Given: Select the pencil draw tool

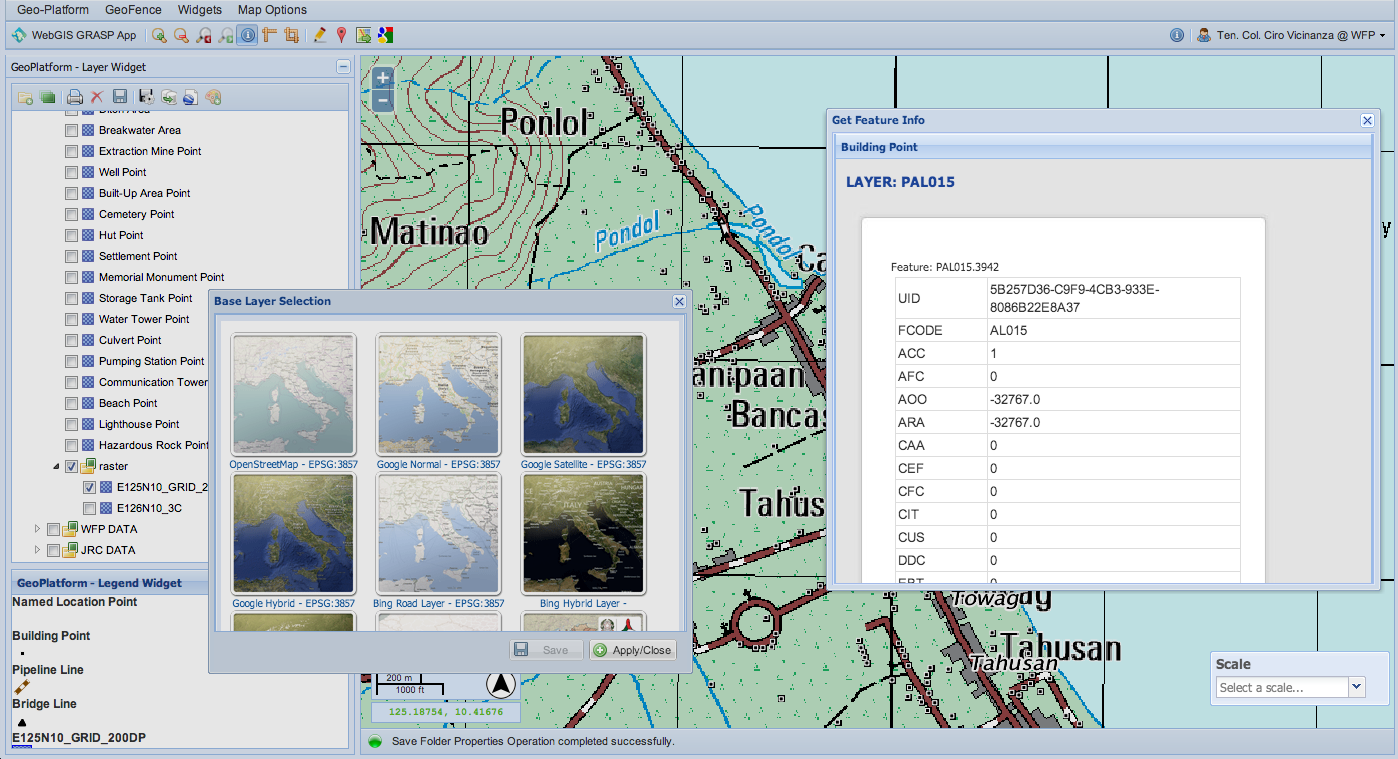Looking at the screenshot, I should pyautogui.click(x=319, y=35).
